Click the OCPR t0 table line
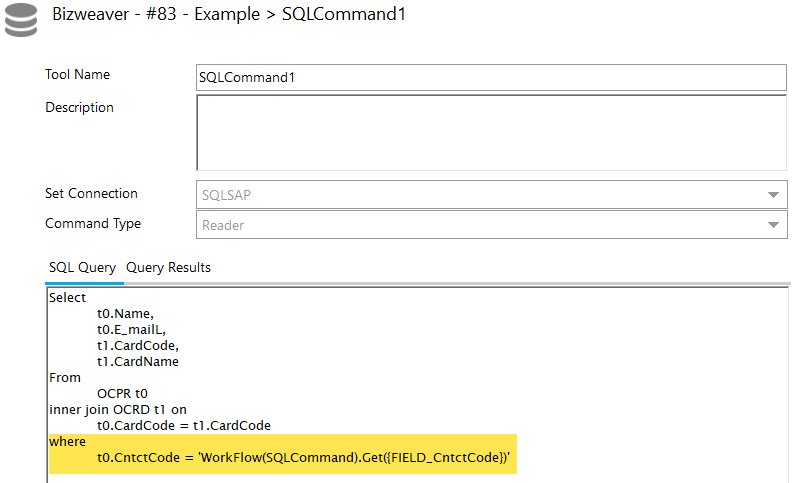795x483 pixels. (x=122, y=394)
